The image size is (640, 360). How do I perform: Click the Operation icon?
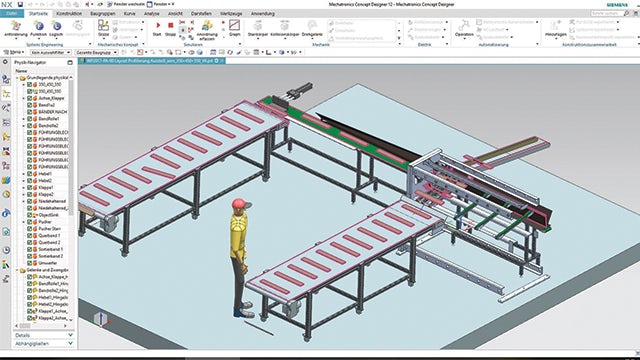point(464,26)
